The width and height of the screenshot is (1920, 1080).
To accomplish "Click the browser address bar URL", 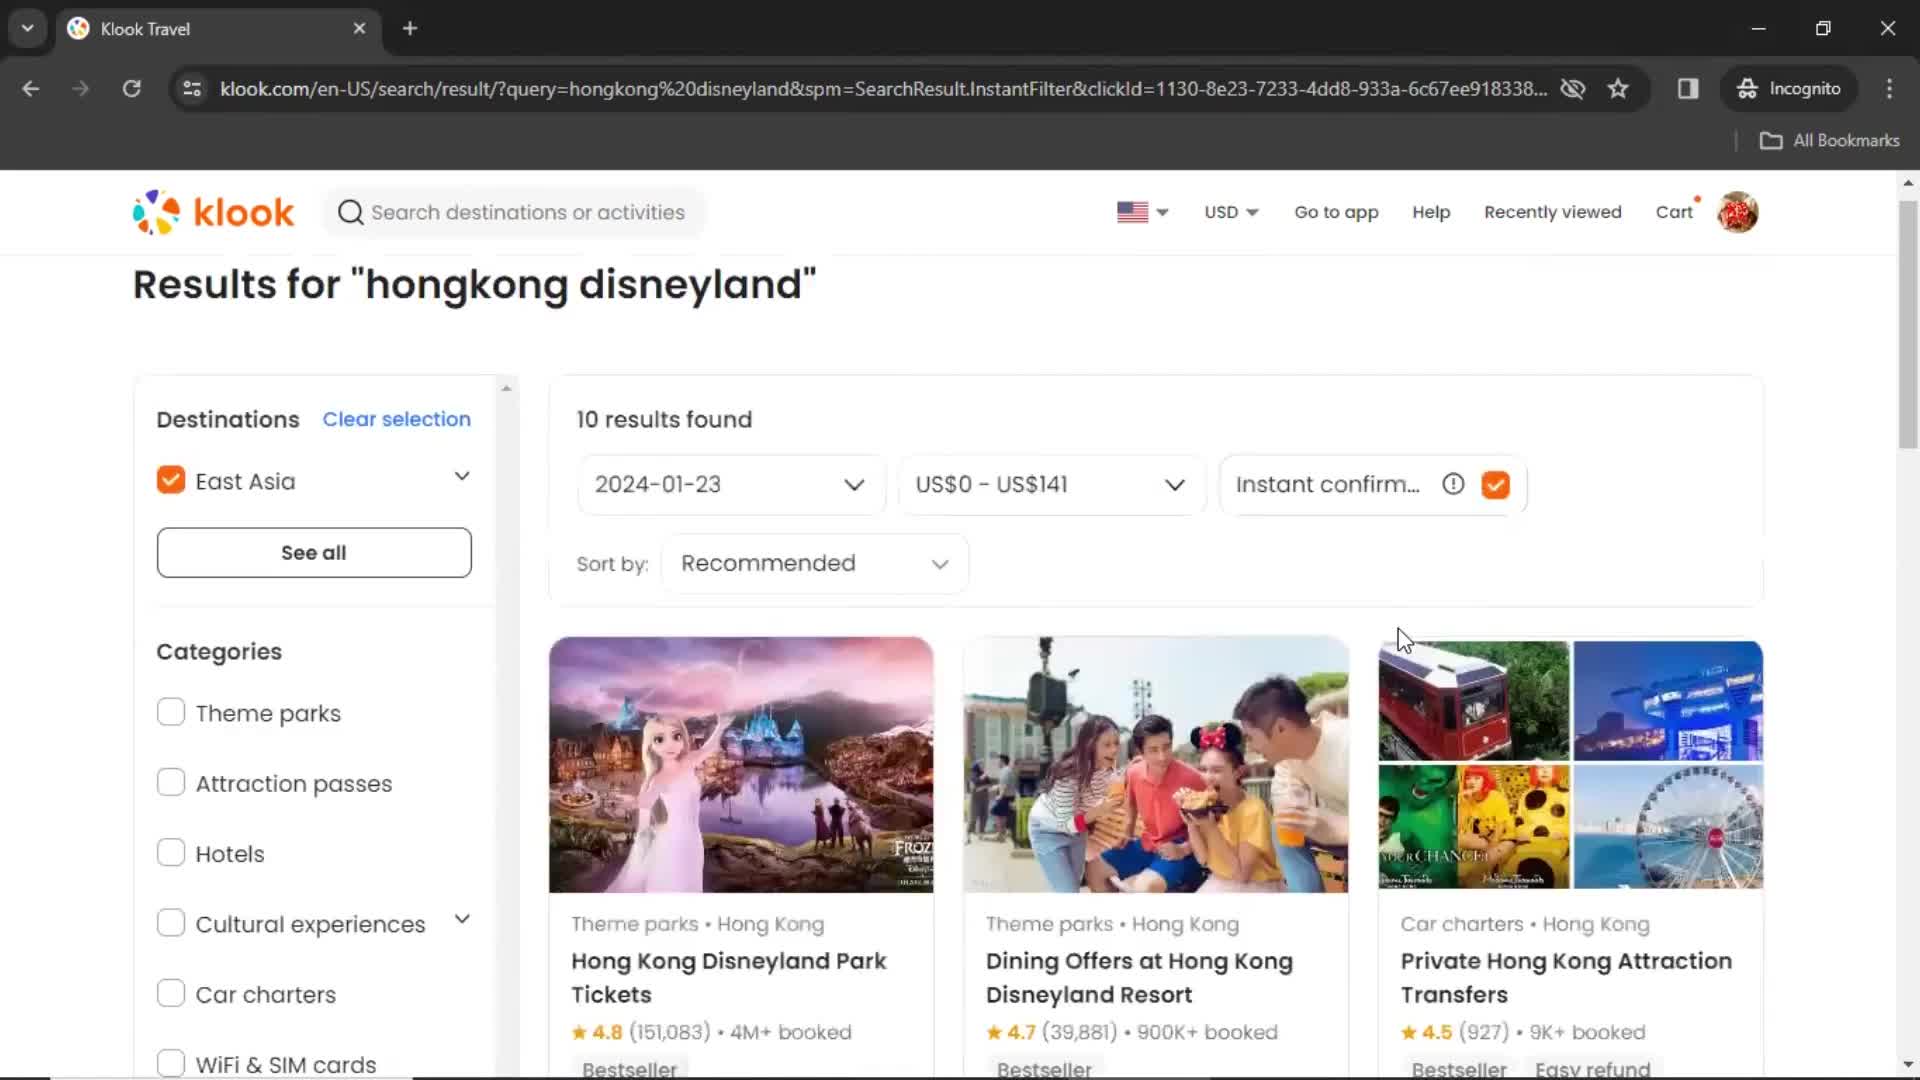I will [883, 89].
